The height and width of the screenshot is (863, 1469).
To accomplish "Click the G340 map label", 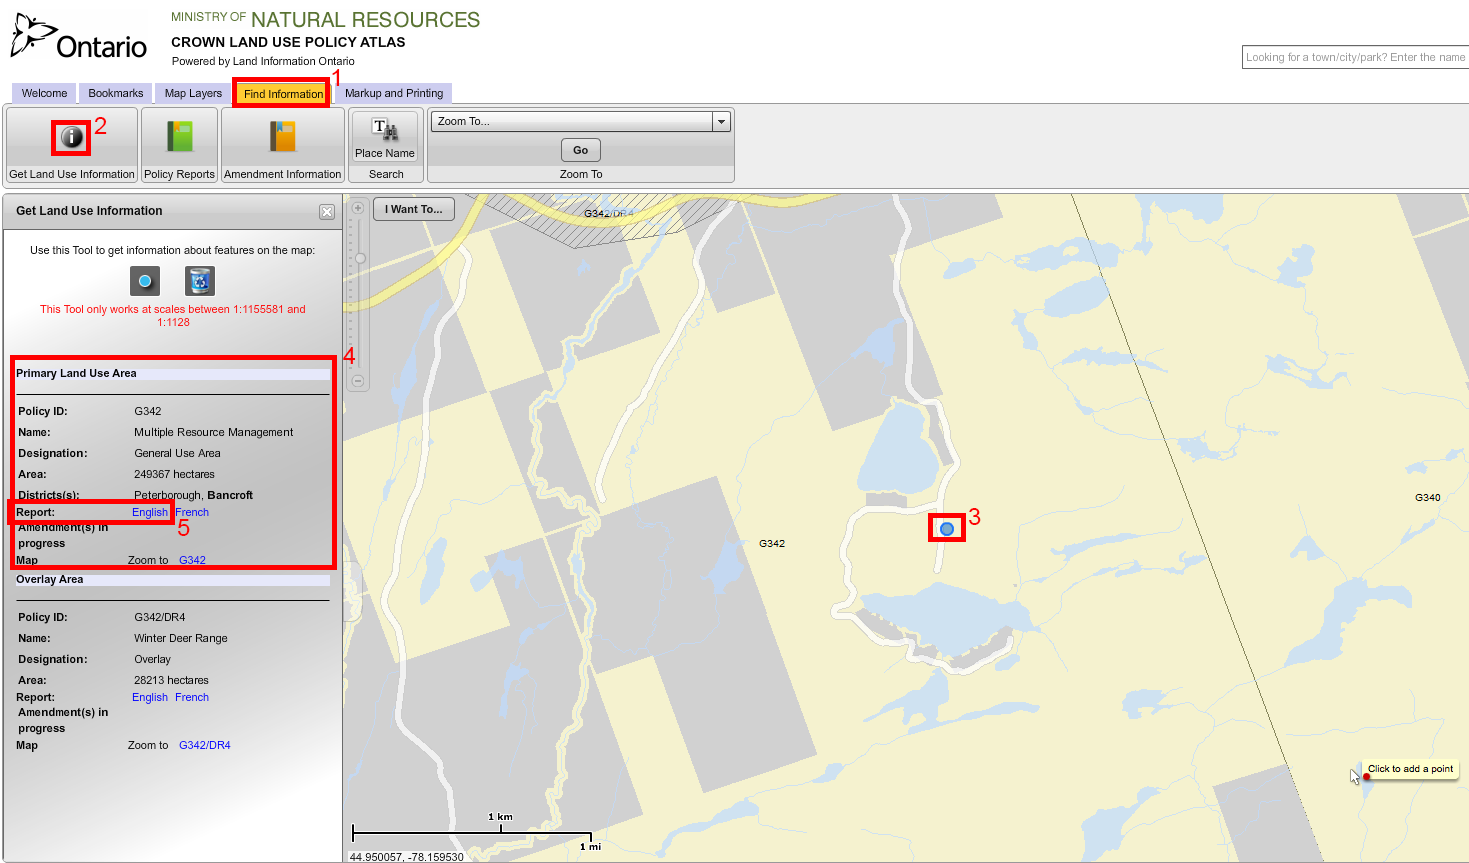I will [1427, 497].
